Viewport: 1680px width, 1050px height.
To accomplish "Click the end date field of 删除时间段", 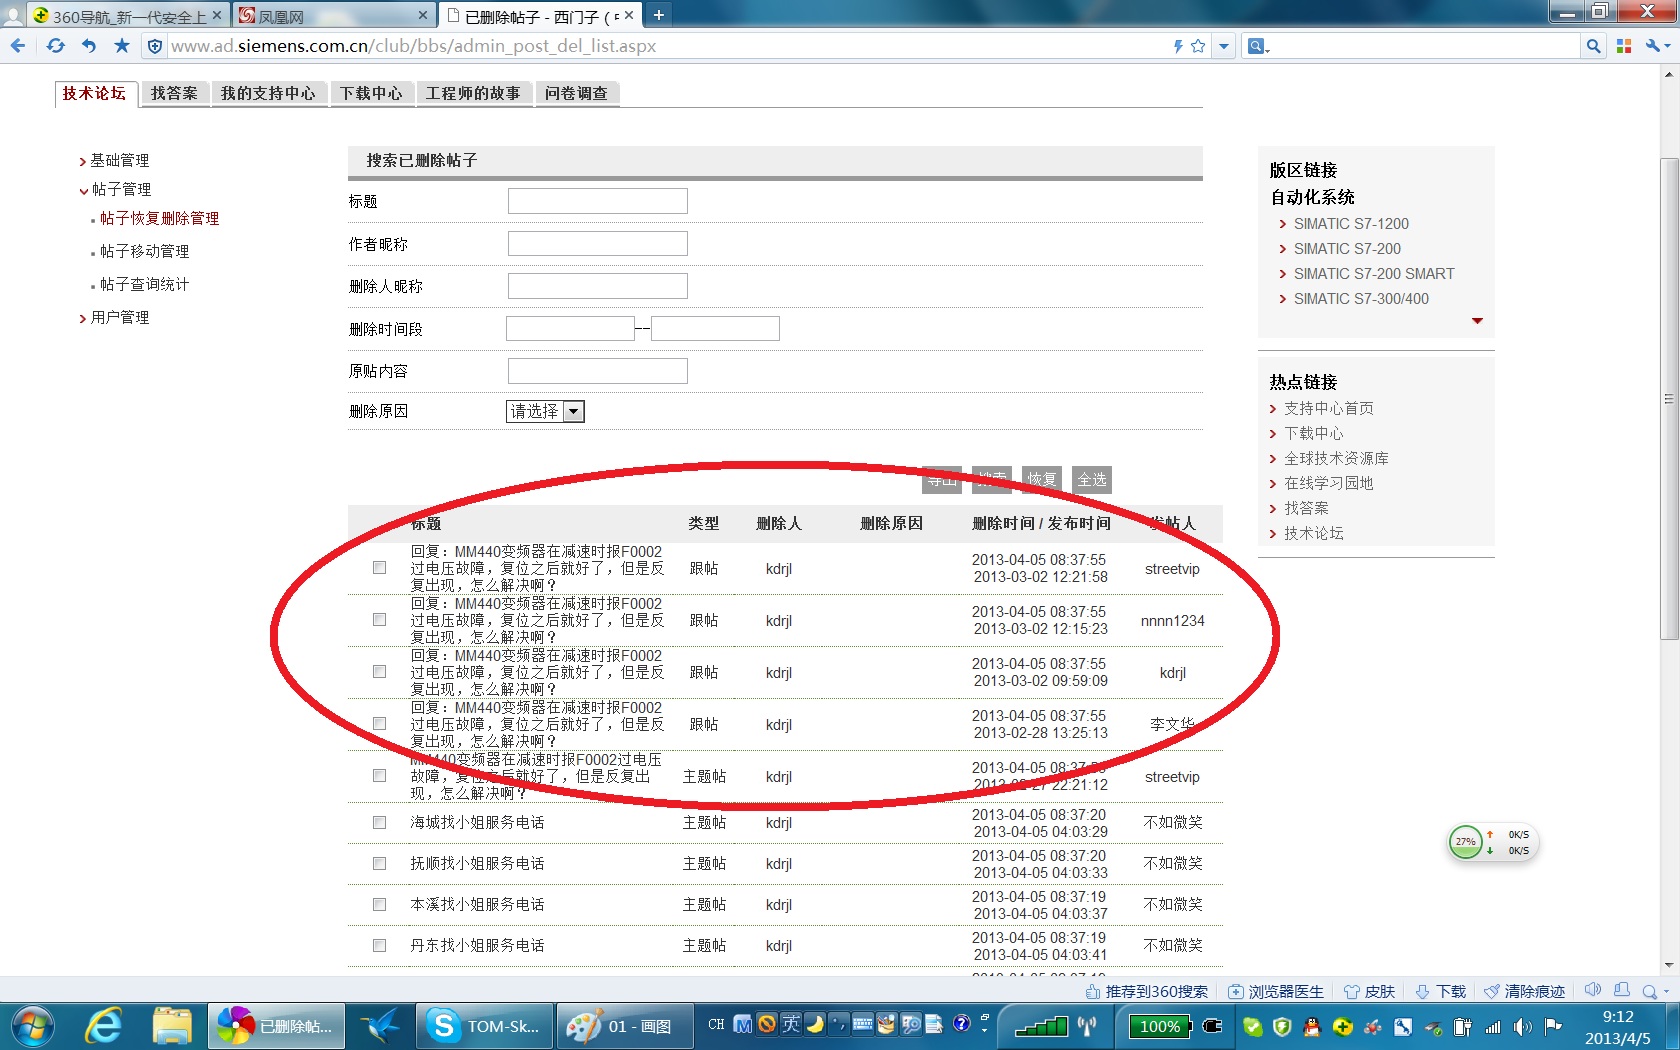I will click(715, 328).
